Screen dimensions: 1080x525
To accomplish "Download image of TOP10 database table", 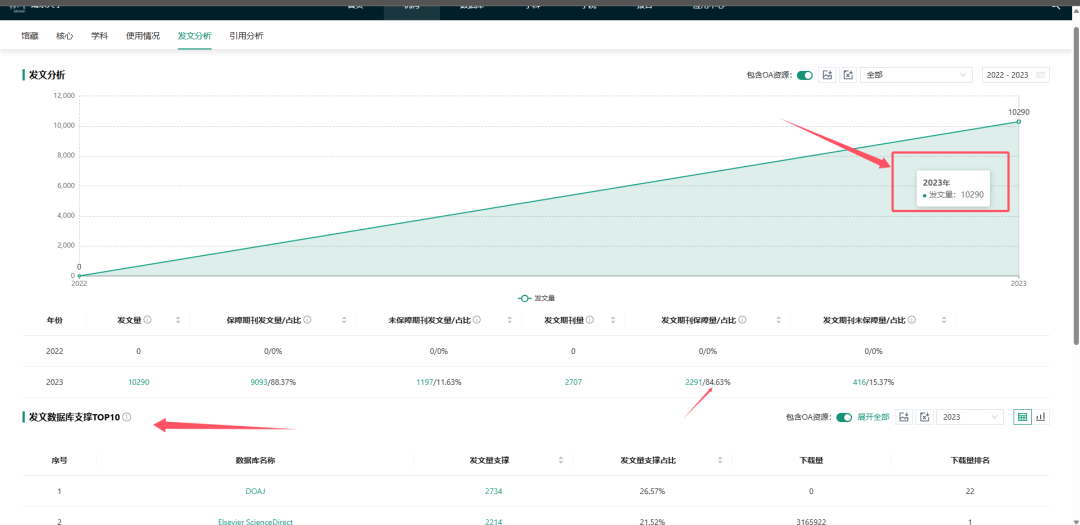I will click(x=903, y=417).
